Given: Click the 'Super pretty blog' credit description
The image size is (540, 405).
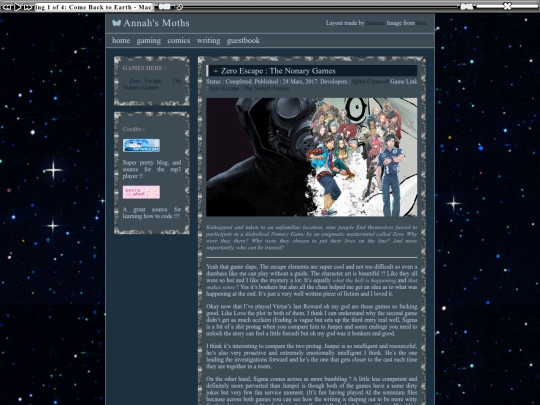Looking at the screenshot, I should (152, 169).
